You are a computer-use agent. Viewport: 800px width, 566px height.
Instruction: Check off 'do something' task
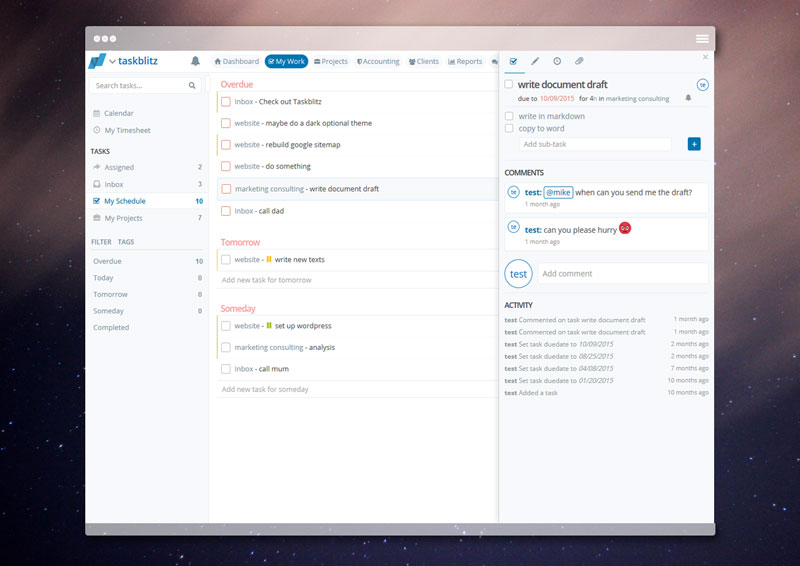click(x=226, y=166)
